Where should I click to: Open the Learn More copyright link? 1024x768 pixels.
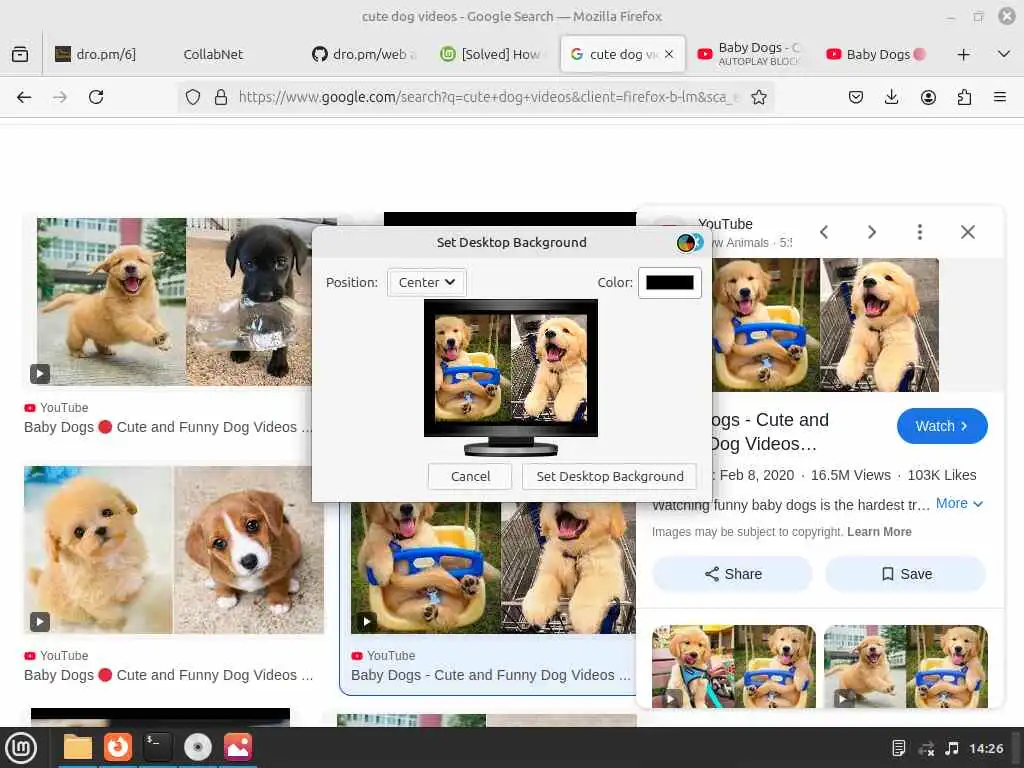coord(879,532)
